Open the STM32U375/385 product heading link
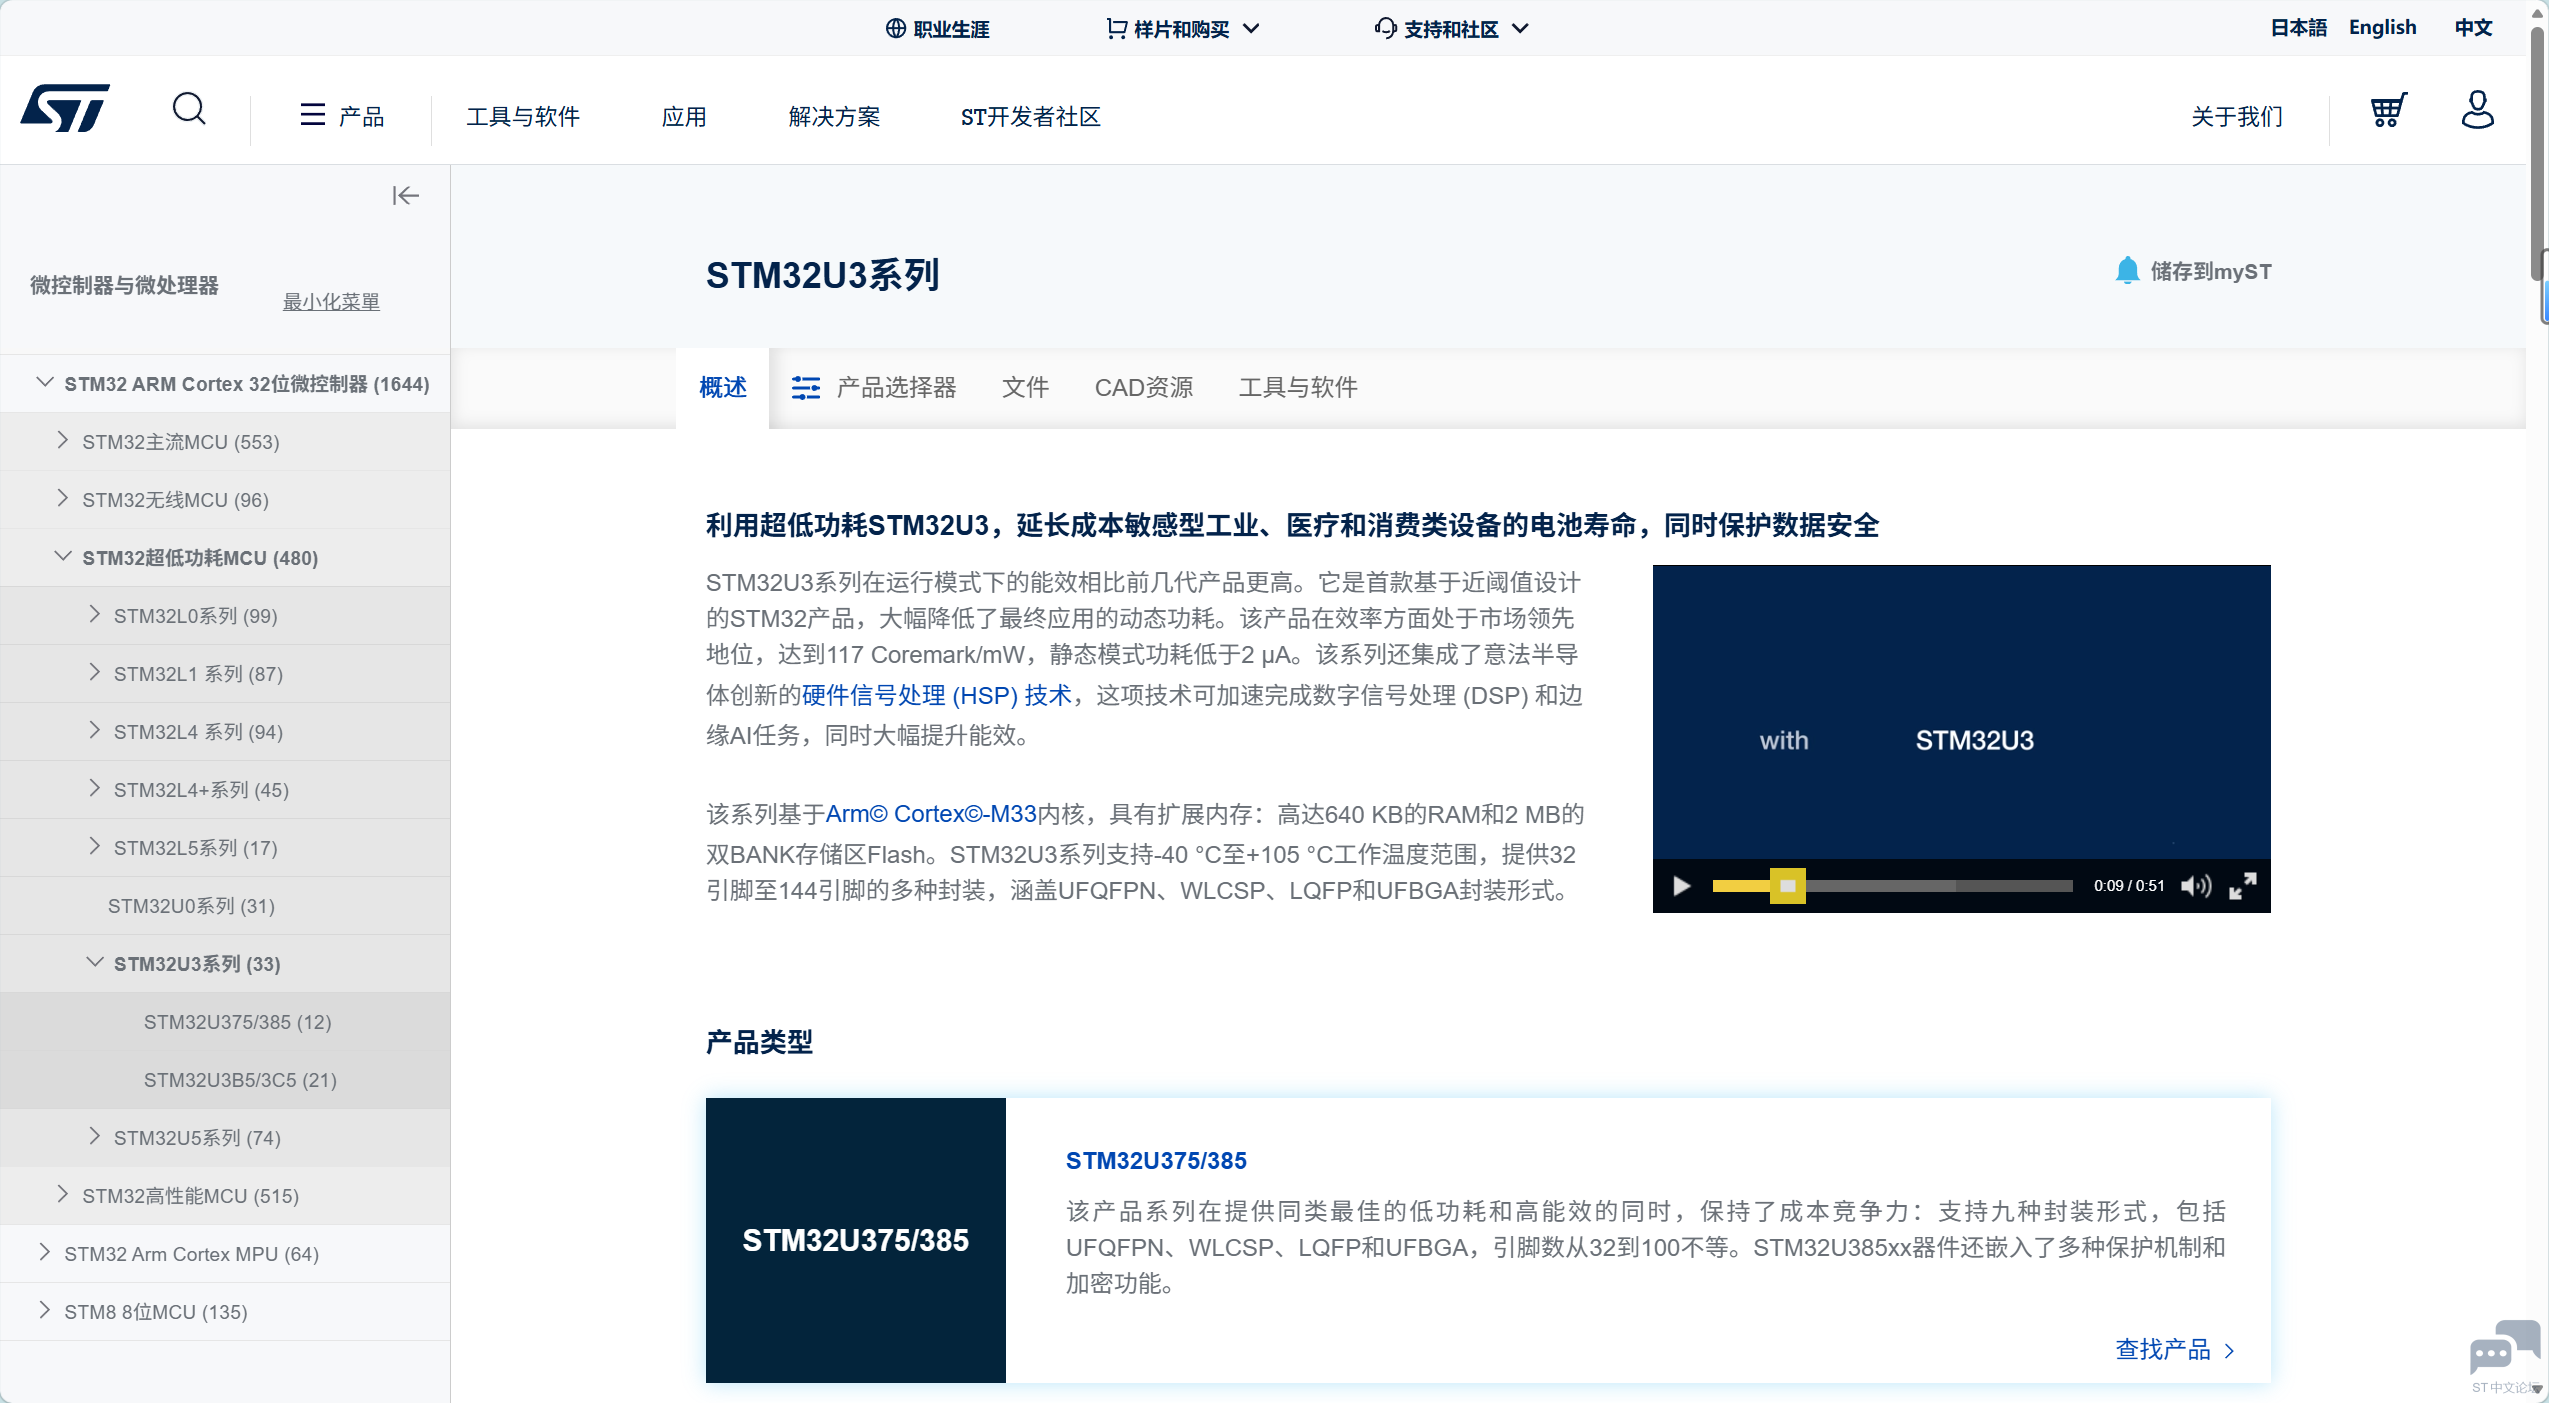 point(1156,1161)
